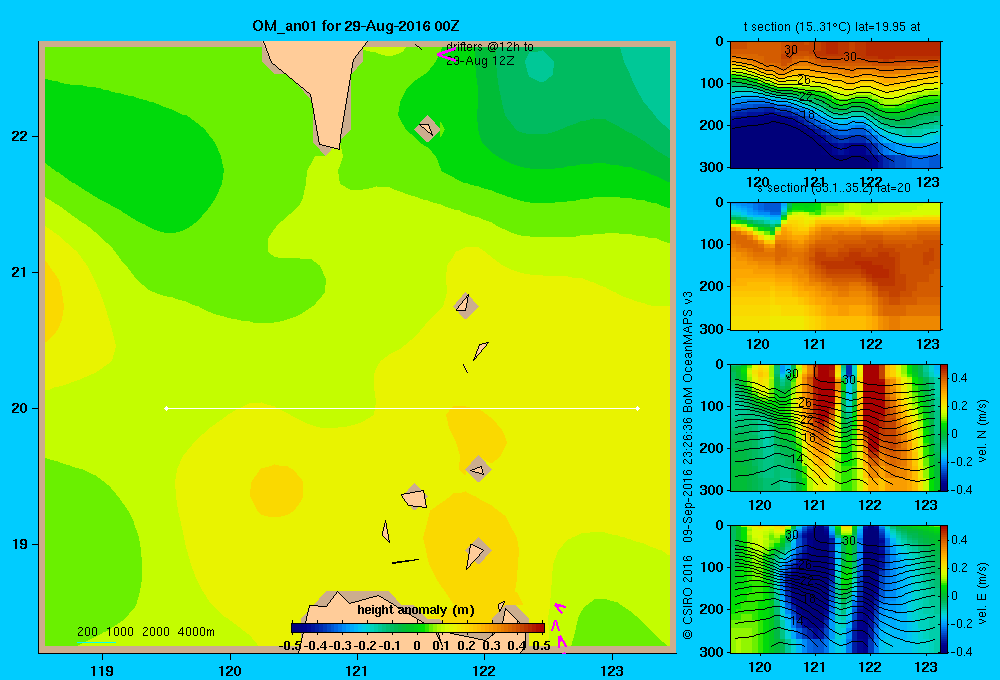This screenshot has width=1000, height=680.
Task: Click the vel. N vertical colorbar
Action: [945, 427]
